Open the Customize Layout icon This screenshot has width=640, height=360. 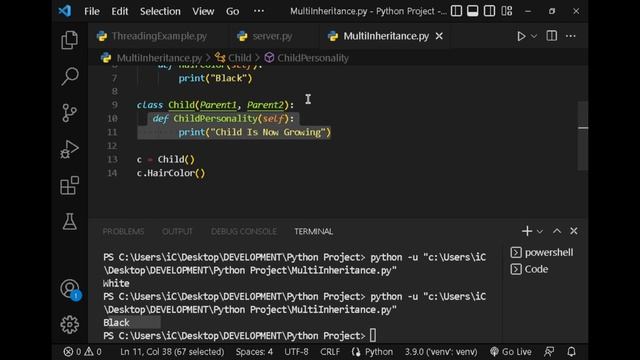507,11
